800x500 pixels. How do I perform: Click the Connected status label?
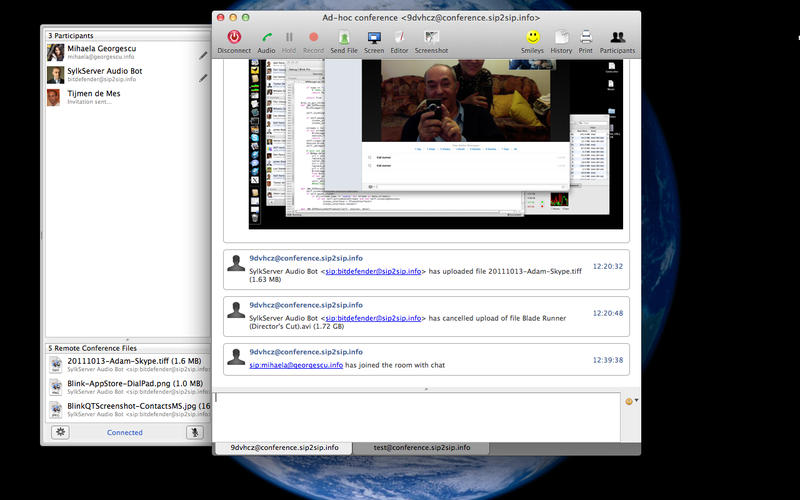pos(124,433)
